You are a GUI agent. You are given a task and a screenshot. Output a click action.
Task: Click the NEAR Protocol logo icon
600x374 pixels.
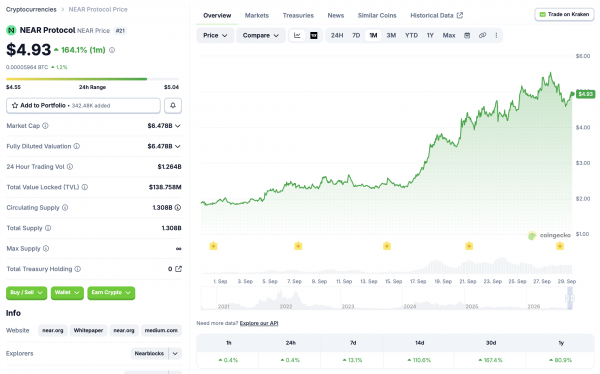11,30
